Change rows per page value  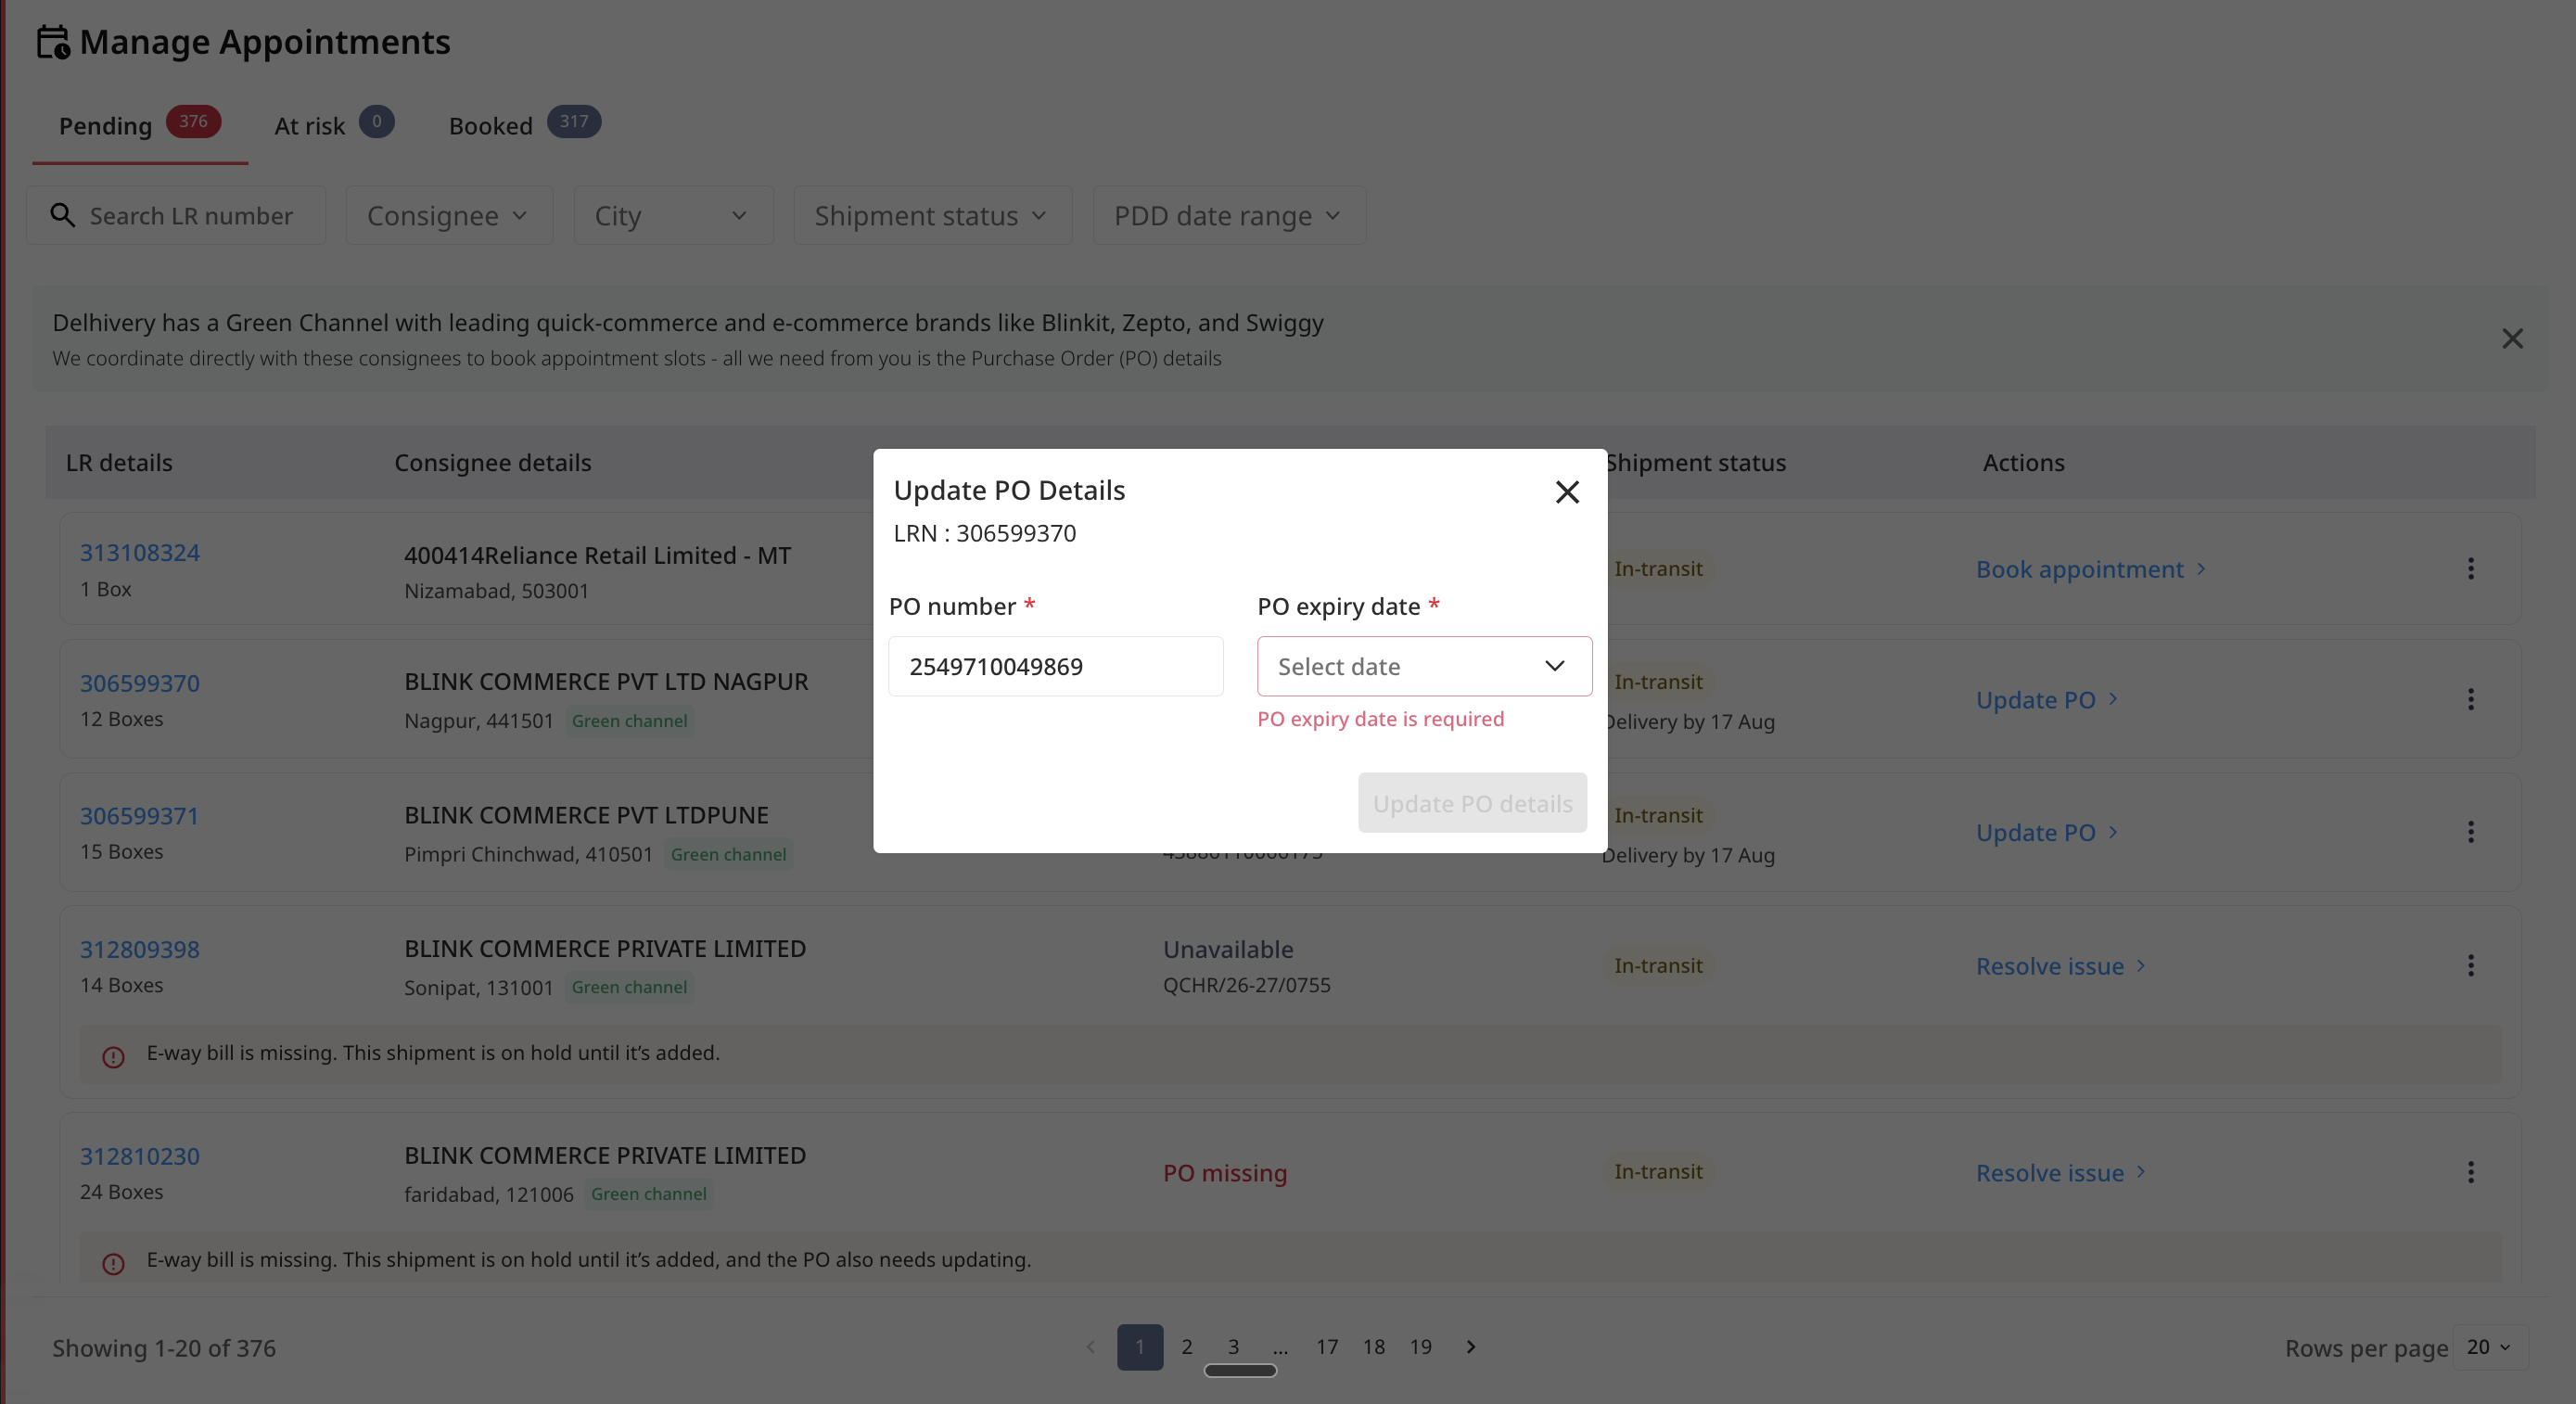[x=2490, y=1347]
